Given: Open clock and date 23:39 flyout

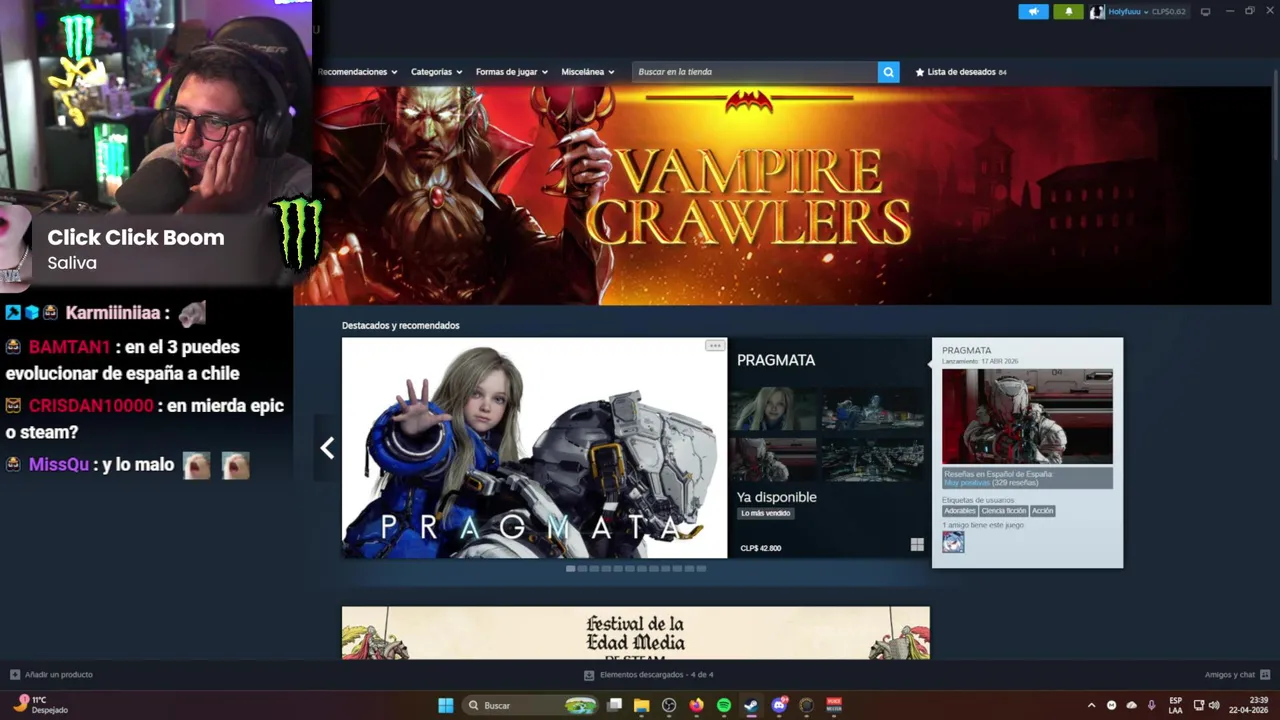Looking at the screenshot, I should click(1249, 705).
